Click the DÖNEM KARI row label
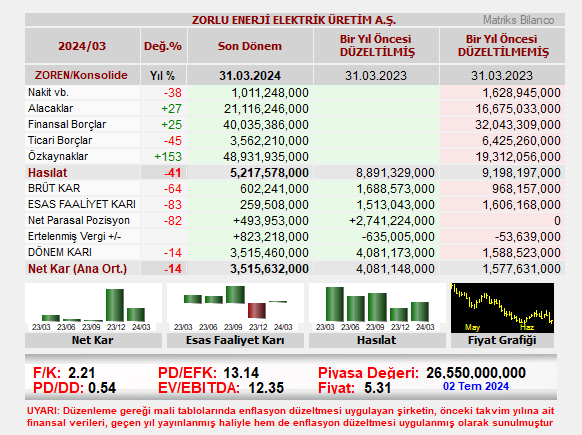The image size is (582, 435). [60, 252]
